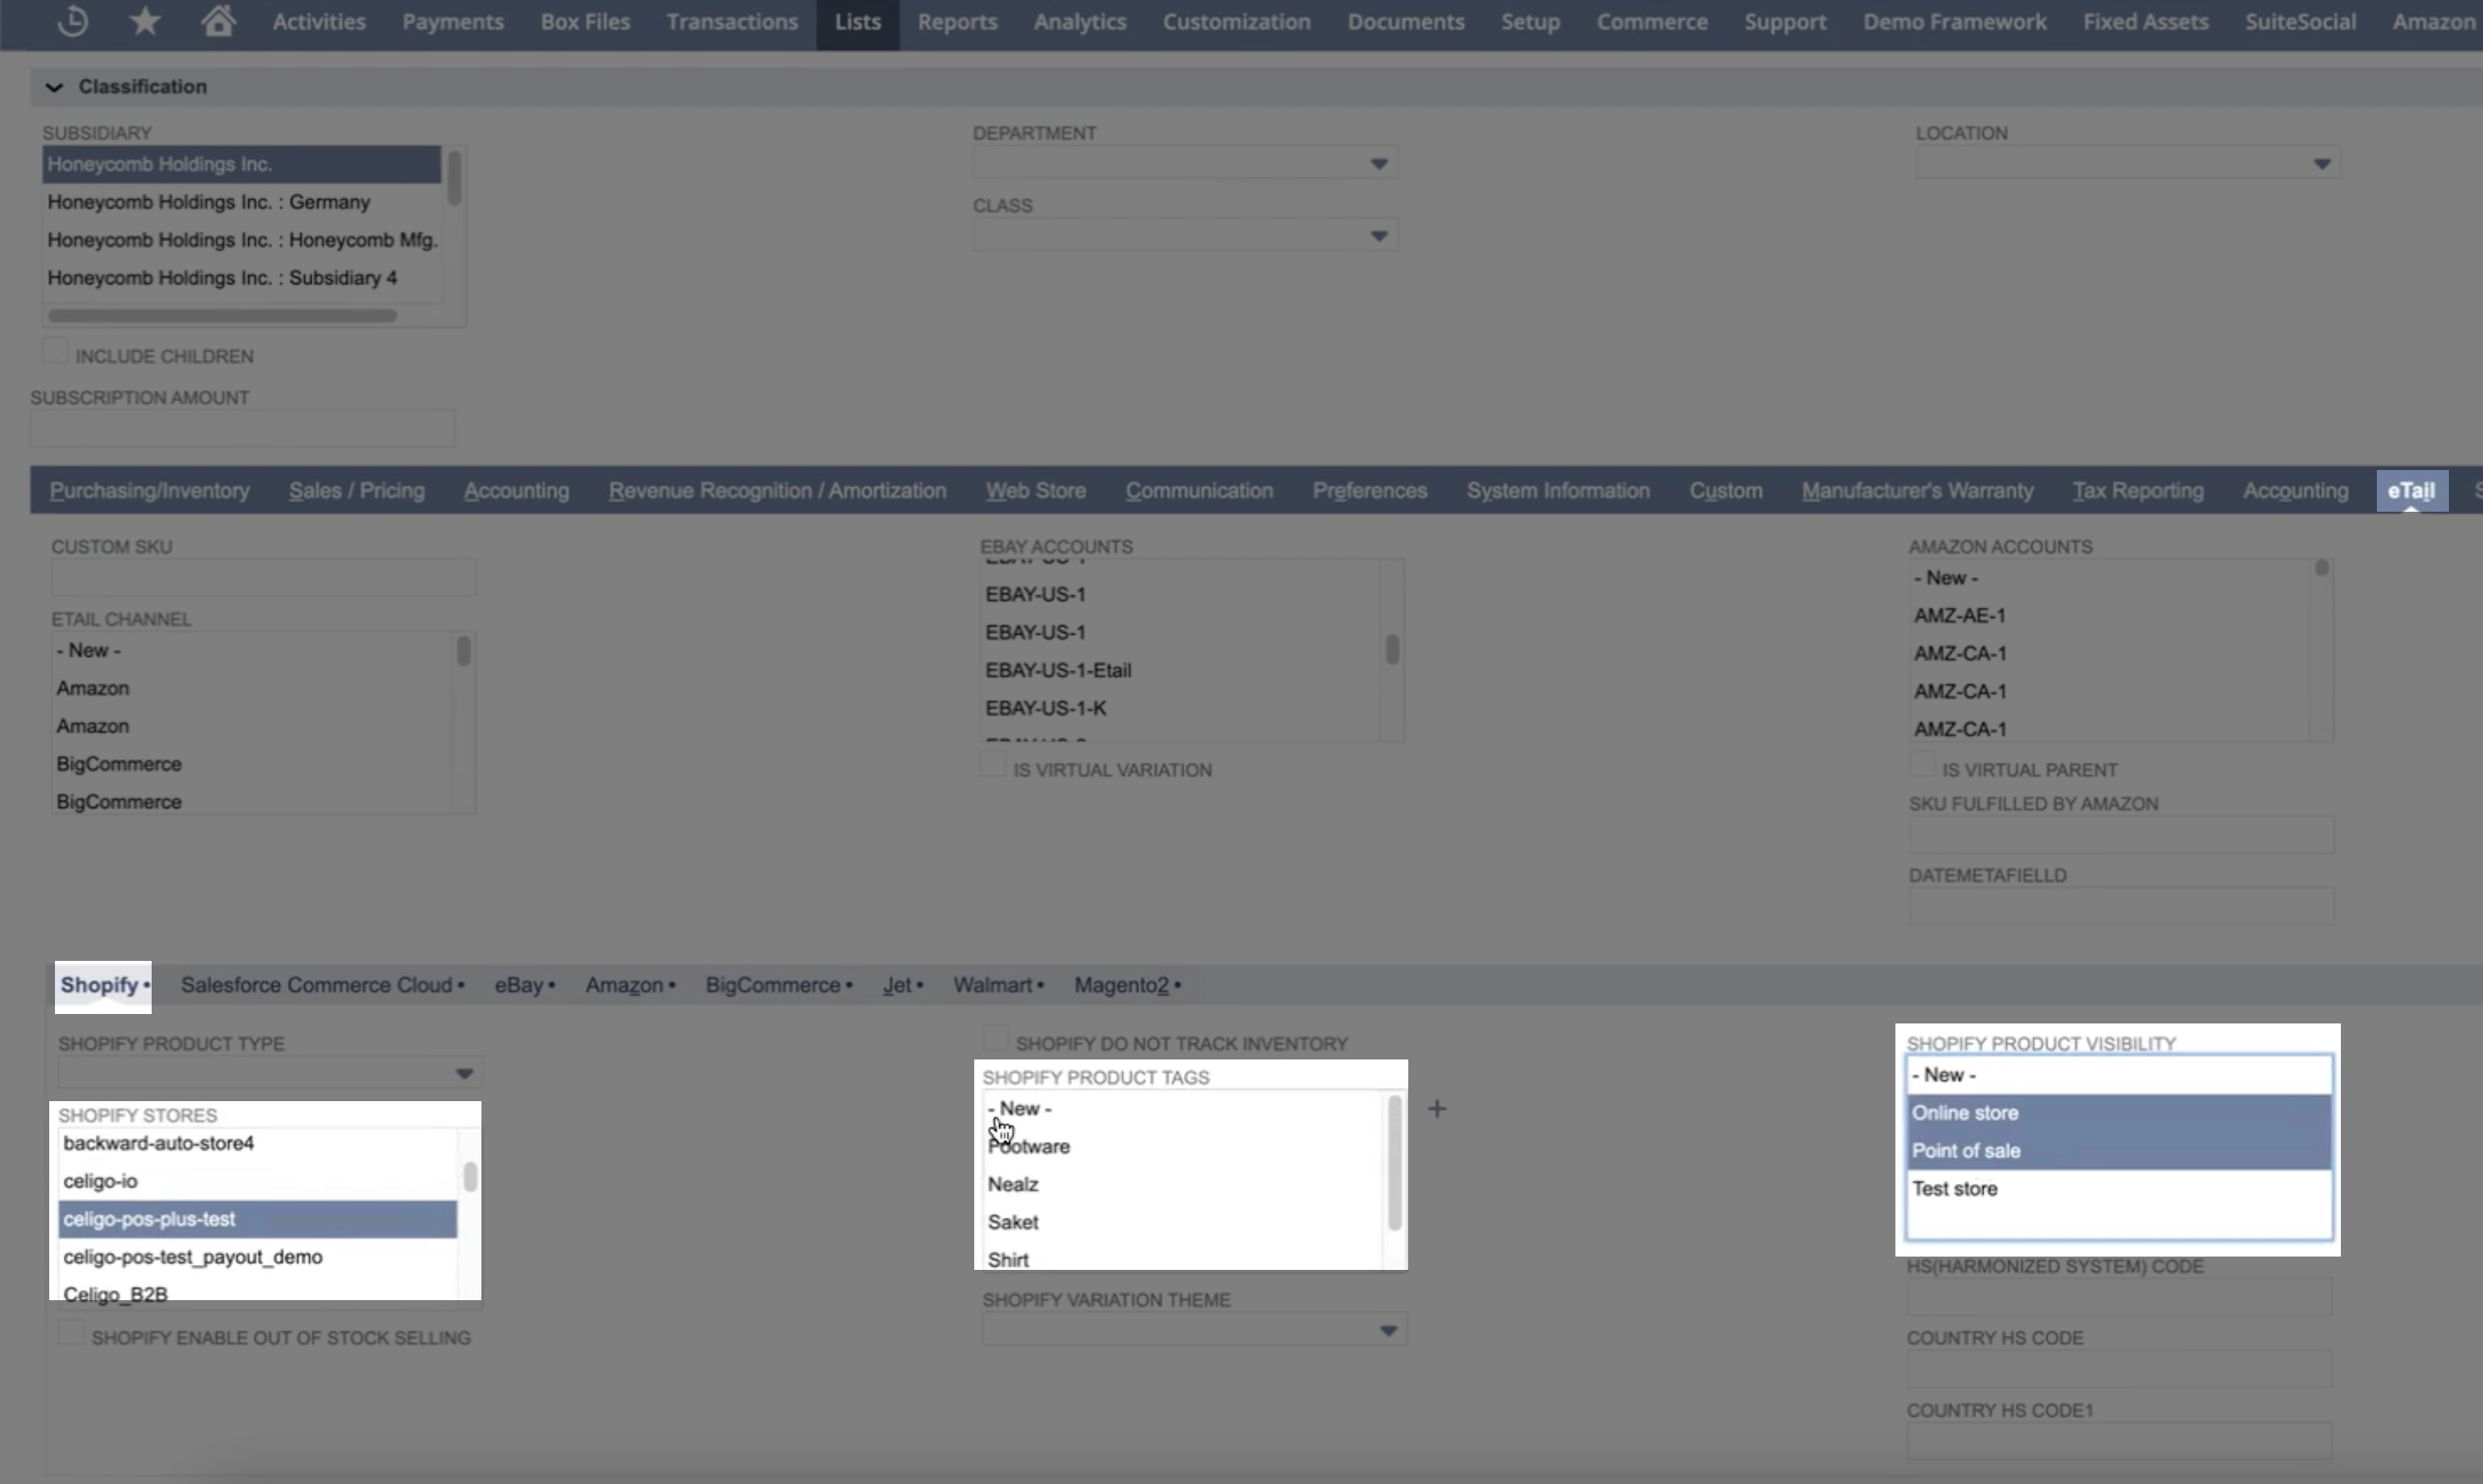Image resolution: width=2483 pixels, height=1484 pixels.
Task: Select celigo-io in Shopify Stores
Action: 258,1181
